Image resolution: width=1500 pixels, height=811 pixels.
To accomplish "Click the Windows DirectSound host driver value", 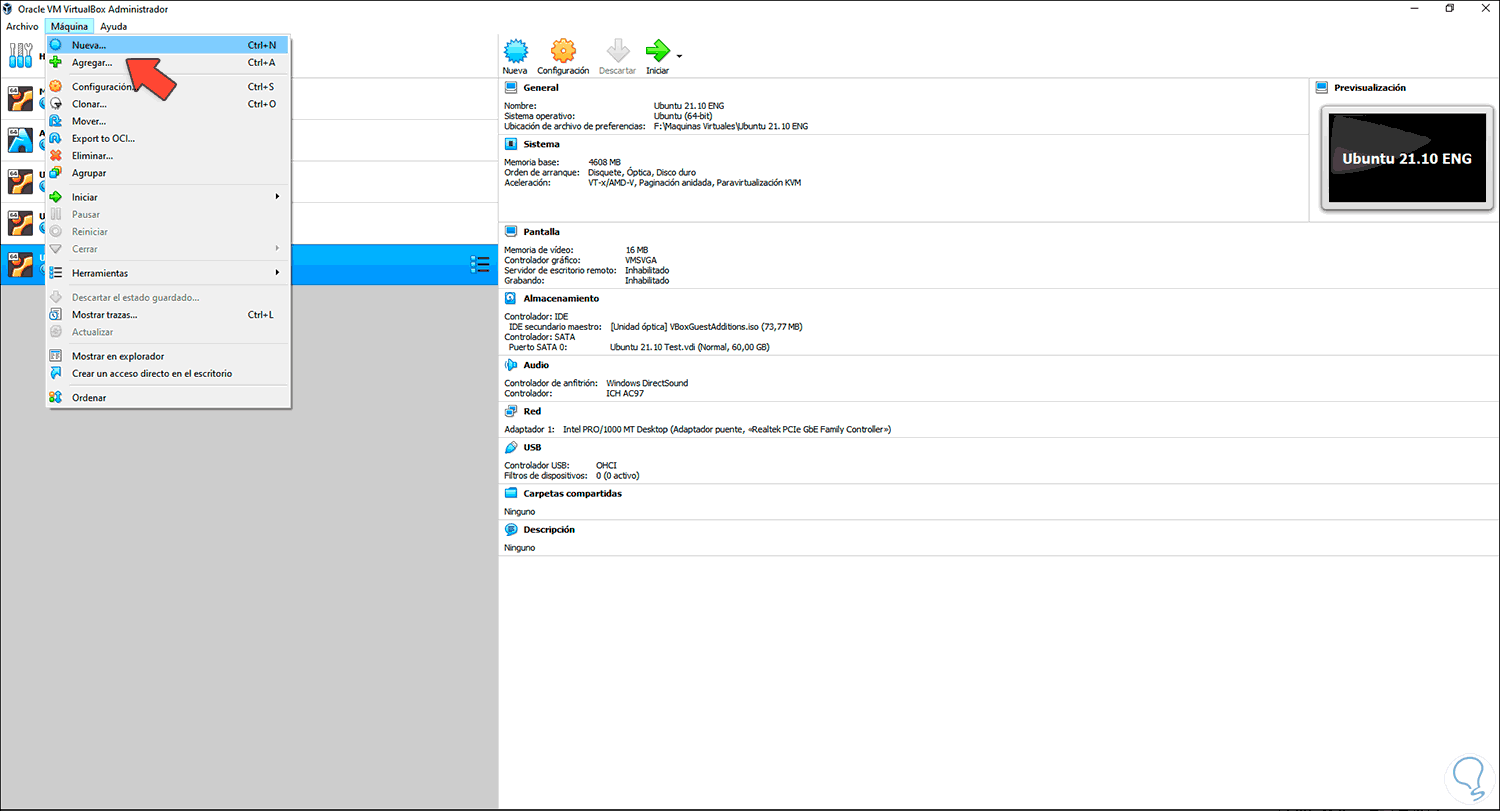I will 647,383.
